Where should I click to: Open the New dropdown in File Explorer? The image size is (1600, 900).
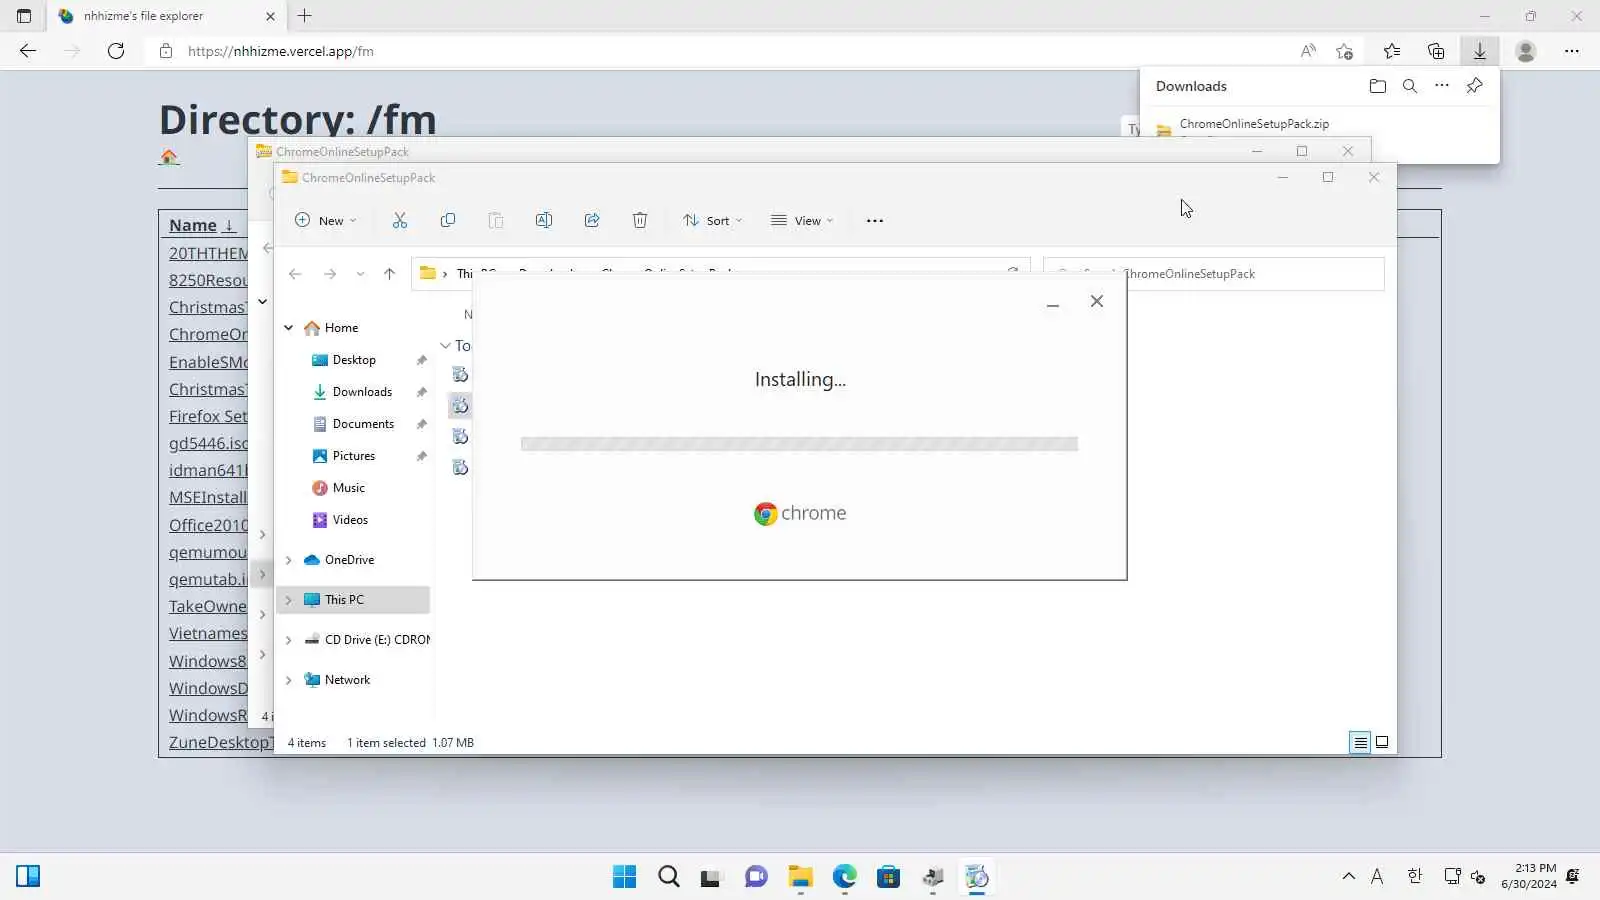[x=326, y=220]
